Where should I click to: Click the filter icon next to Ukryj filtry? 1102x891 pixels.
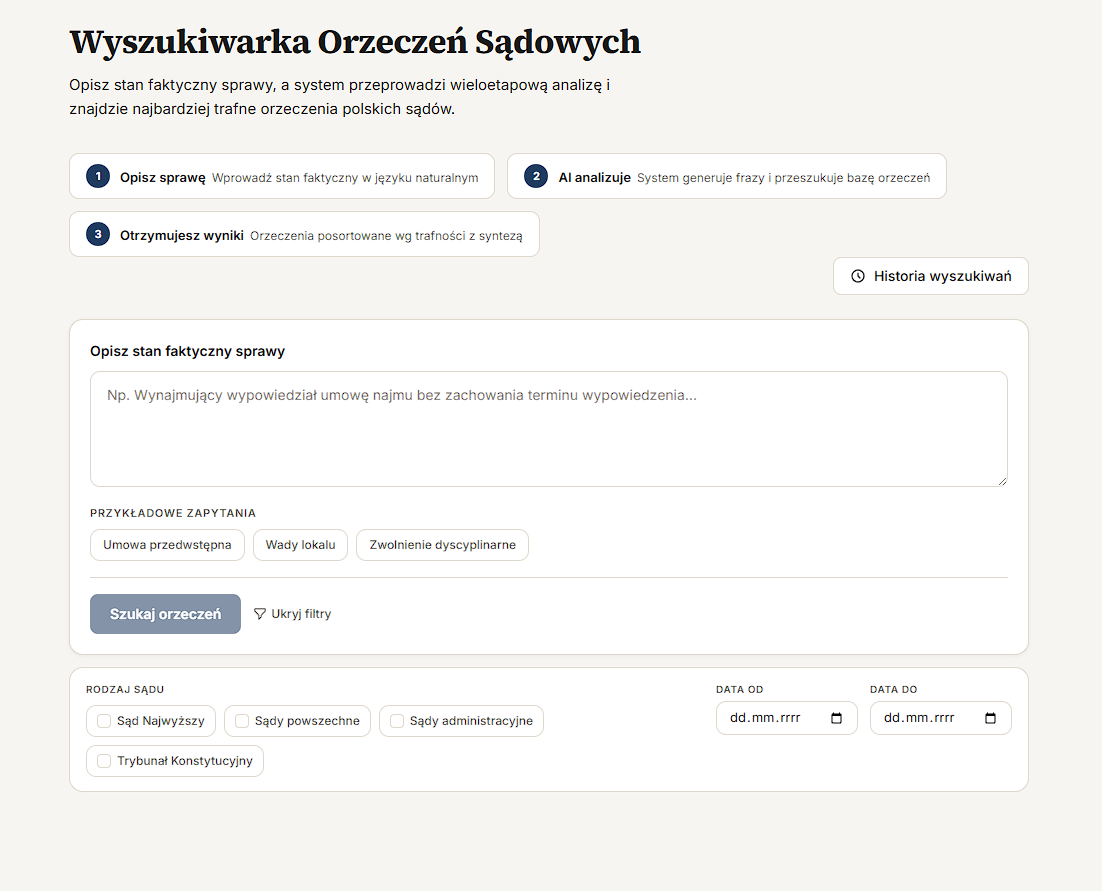click(260, 613)
